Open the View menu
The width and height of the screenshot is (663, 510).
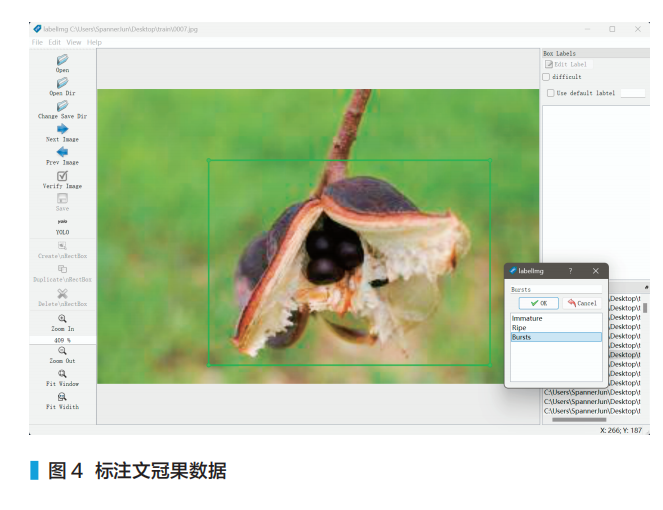click(x=74, y=42)
